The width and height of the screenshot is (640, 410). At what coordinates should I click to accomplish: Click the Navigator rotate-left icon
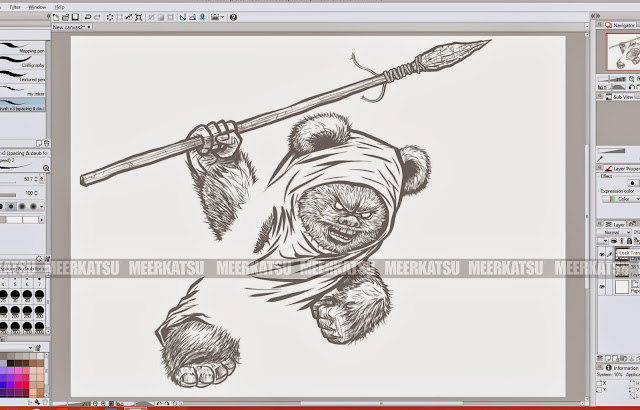click(632, 87)
